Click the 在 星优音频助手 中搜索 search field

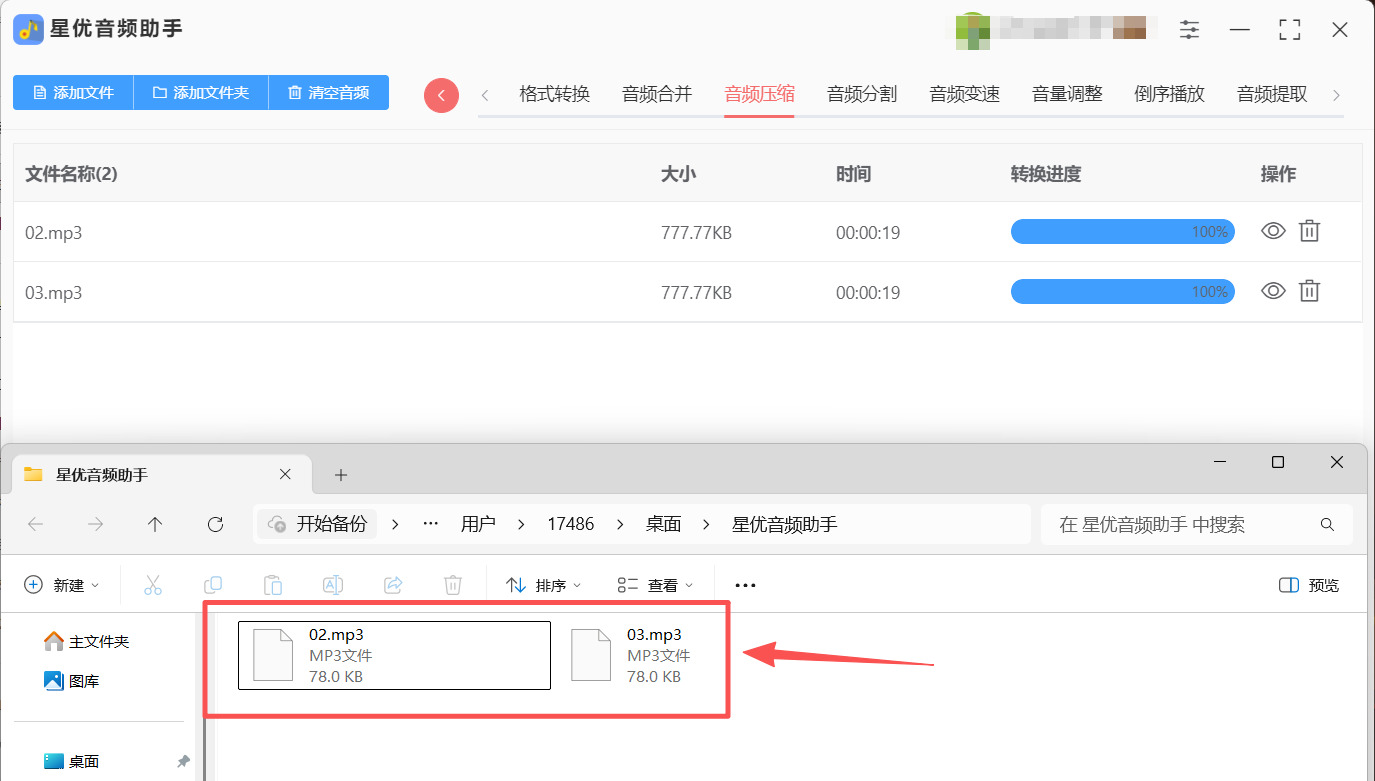tap(1196, 524)
